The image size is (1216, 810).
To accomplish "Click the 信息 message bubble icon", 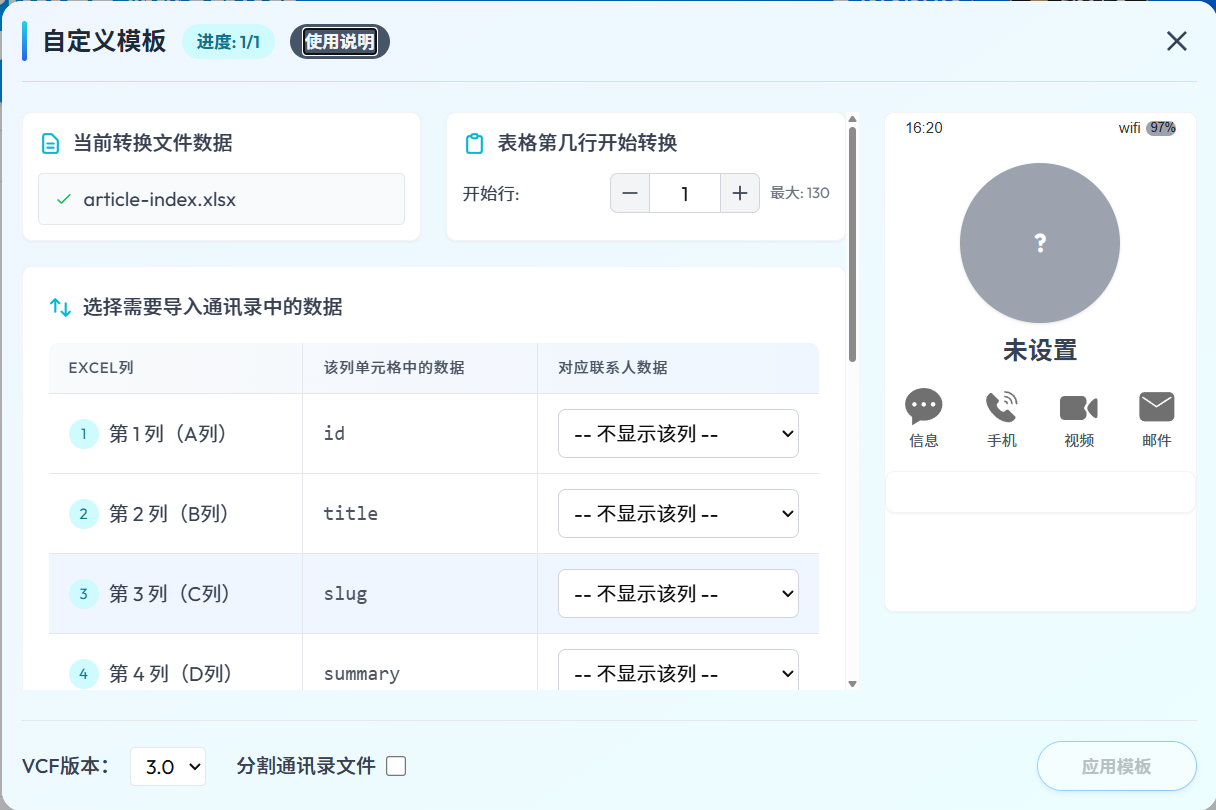I will coord(924,406).
